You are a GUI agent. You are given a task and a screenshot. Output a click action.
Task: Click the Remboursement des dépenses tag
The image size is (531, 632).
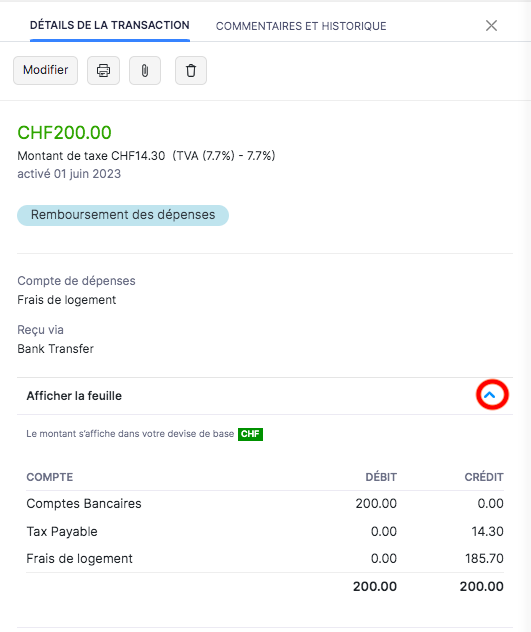(x=123, y=215)
